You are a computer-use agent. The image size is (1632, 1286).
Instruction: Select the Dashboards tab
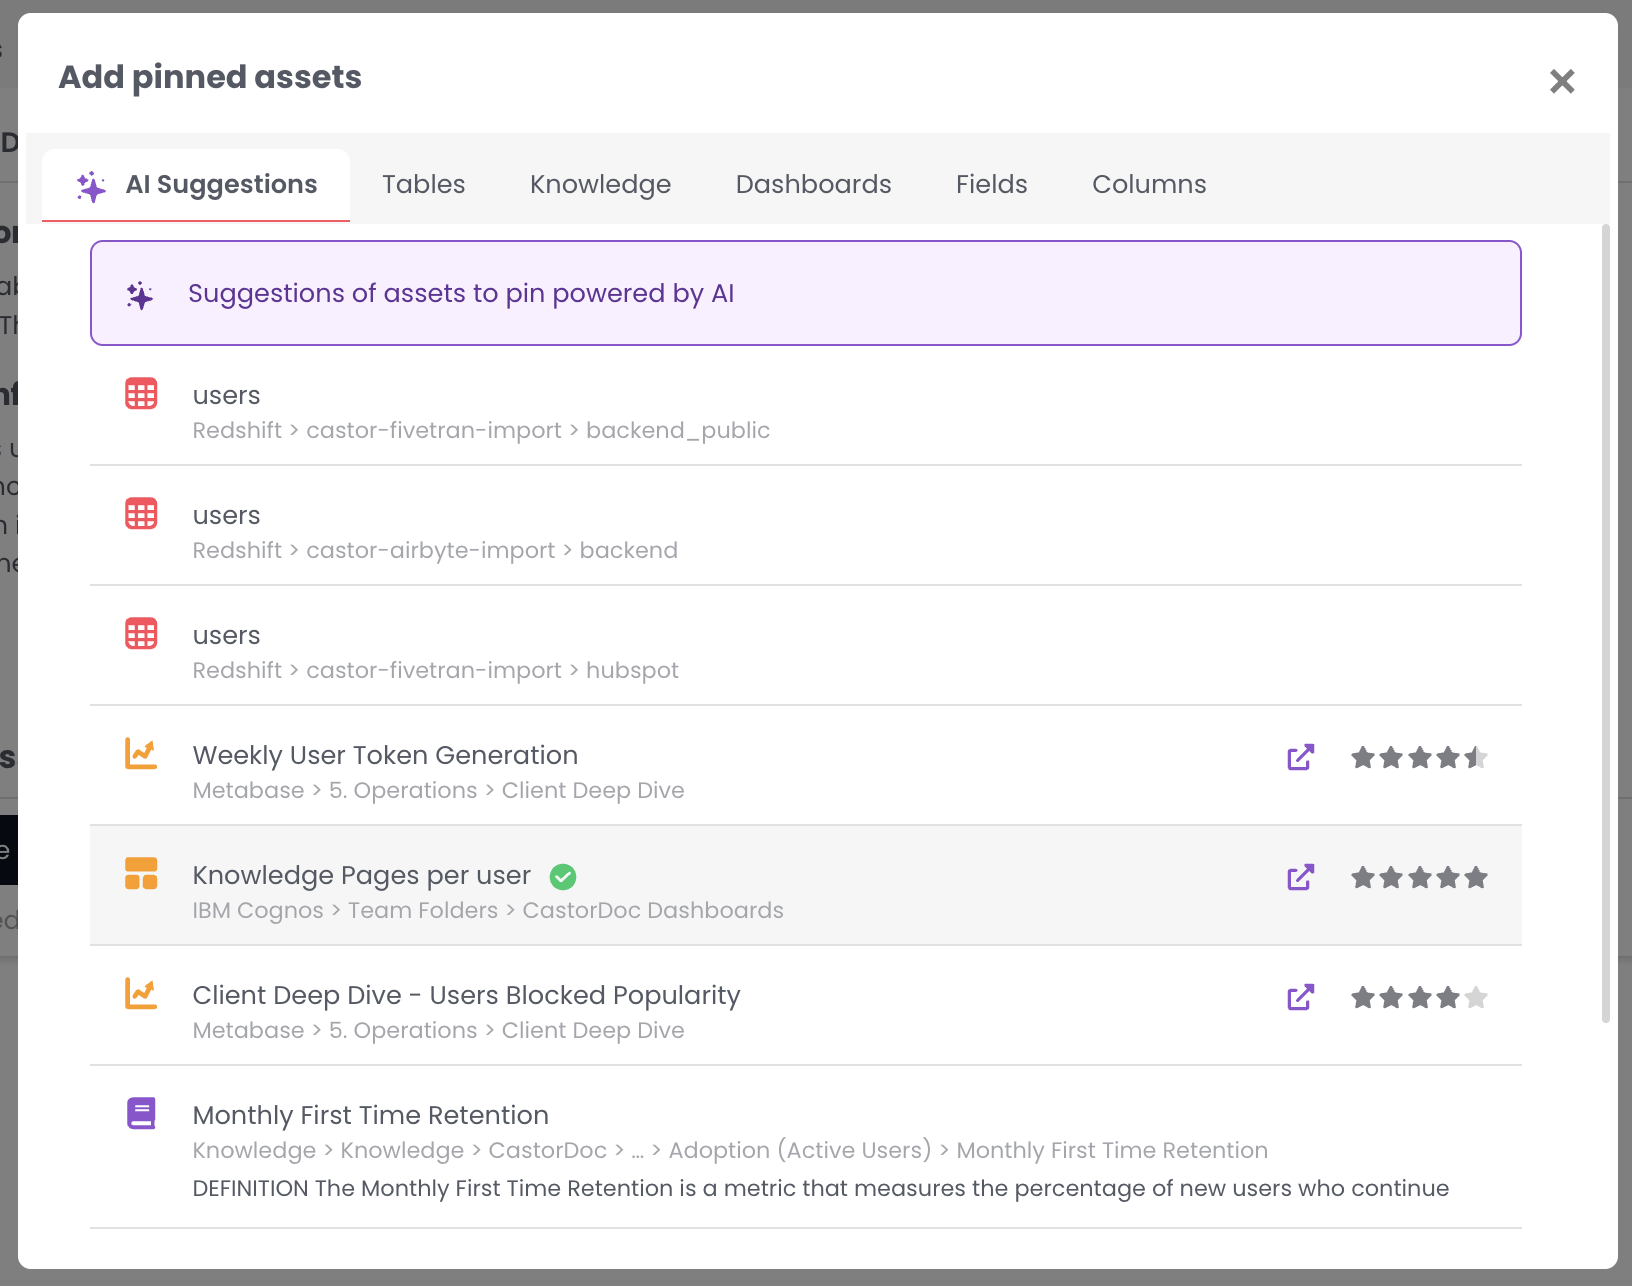pos(813,185)
